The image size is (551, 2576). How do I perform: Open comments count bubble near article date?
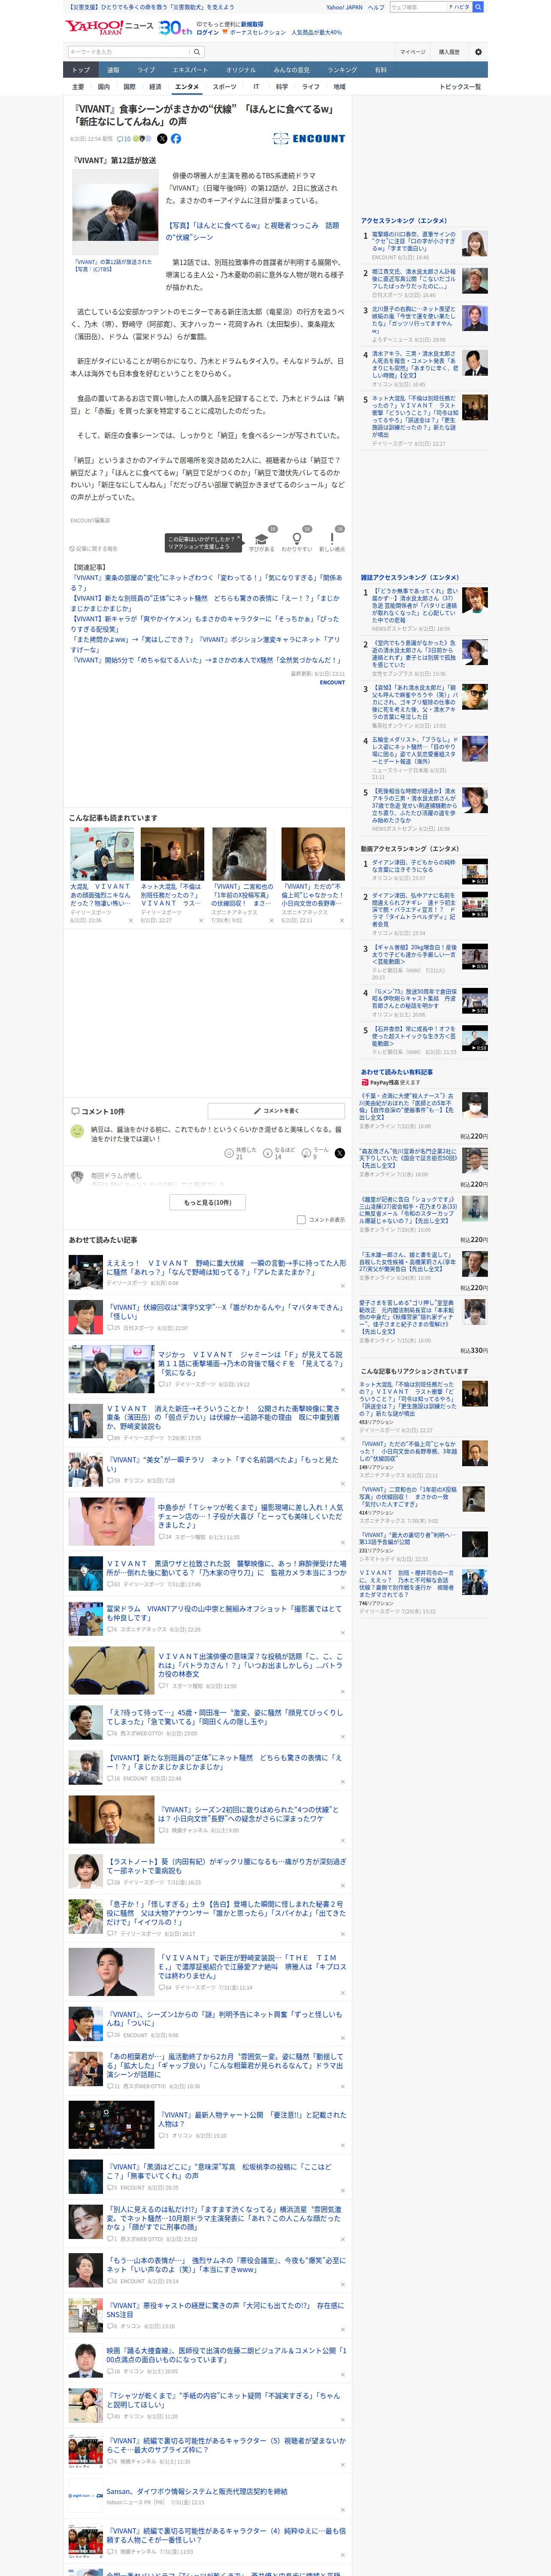click(124, 139)
